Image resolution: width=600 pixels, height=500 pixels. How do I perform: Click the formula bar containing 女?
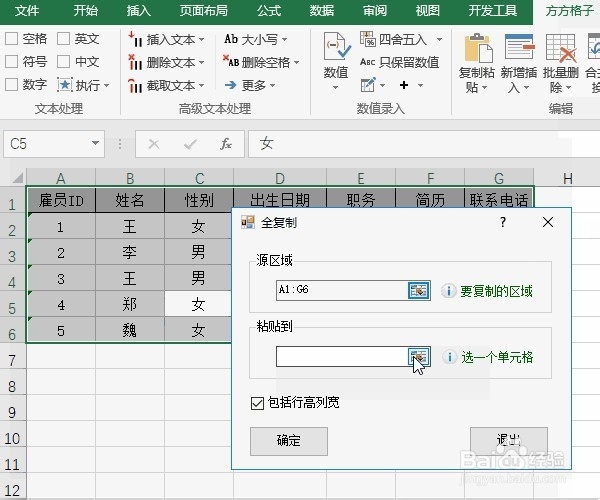(424, 144)
